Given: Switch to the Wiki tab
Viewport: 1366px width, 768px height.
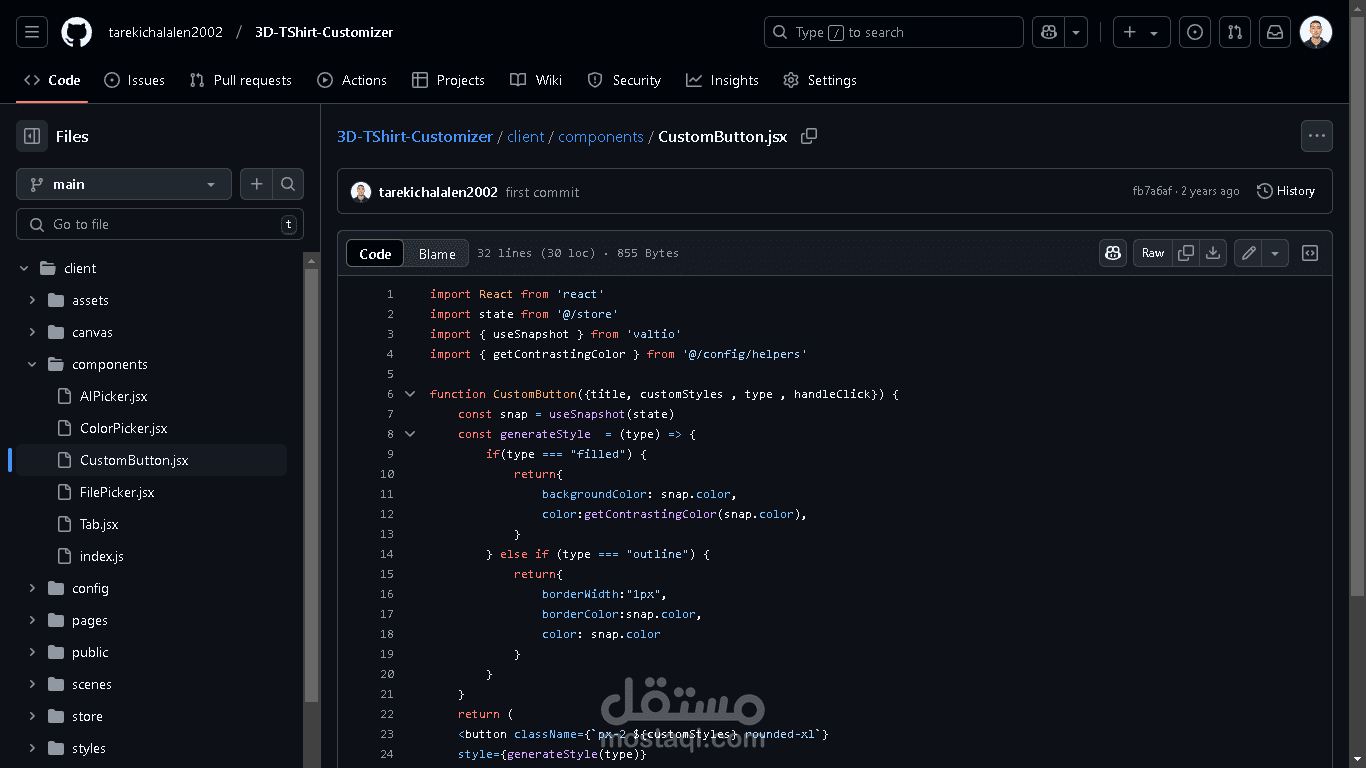Looking at the screenshot, I should pyautogui.click(x=536, y=80).
